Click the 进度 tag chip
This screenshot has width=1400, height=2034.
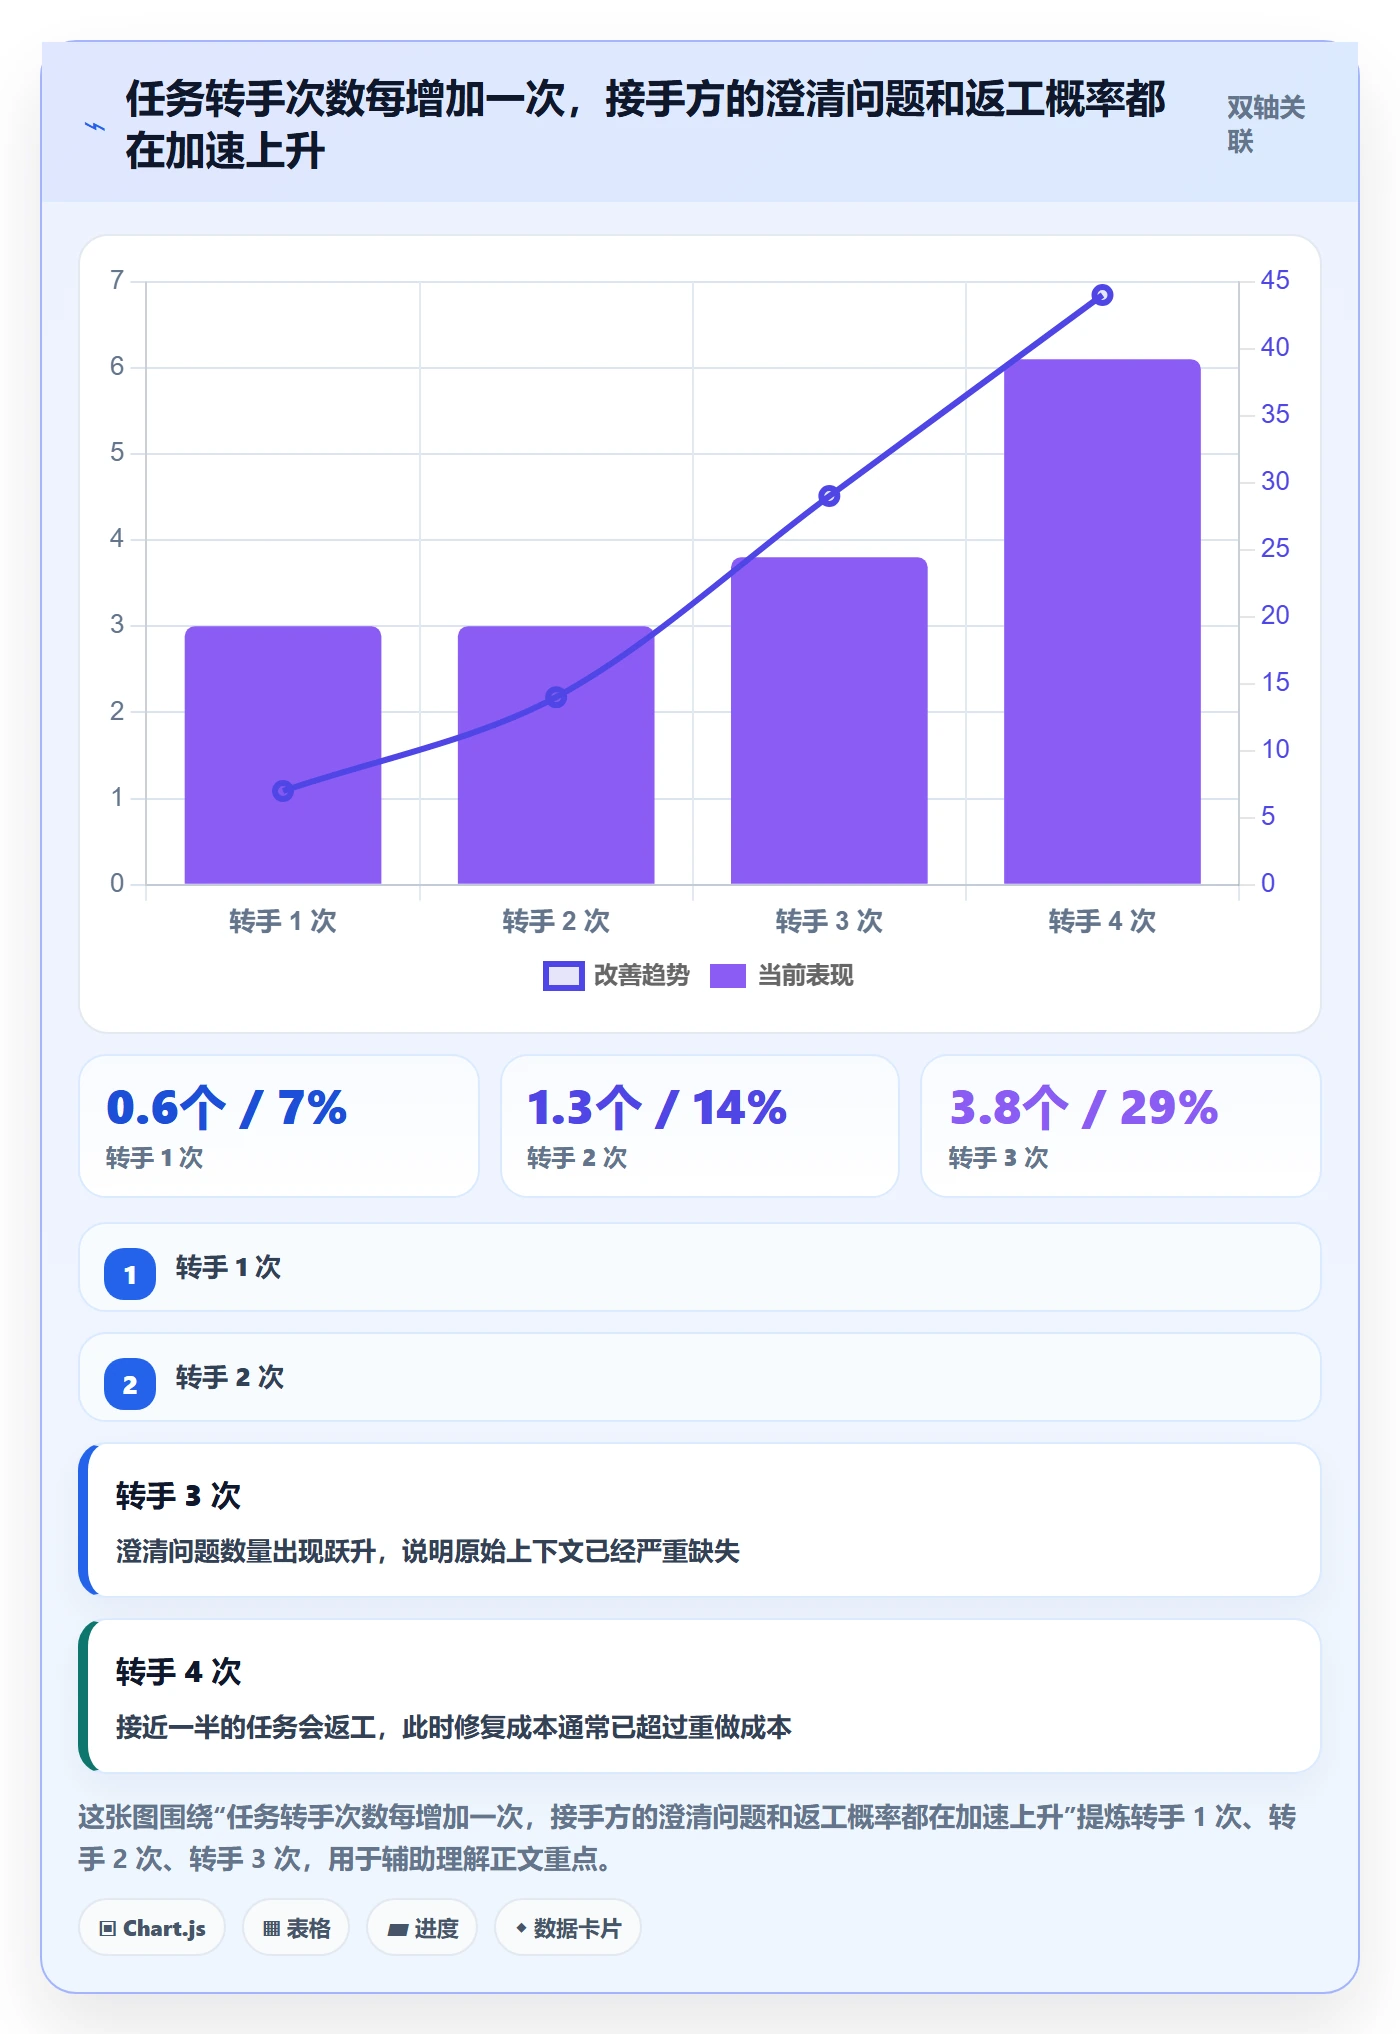tap(422, 1928)
